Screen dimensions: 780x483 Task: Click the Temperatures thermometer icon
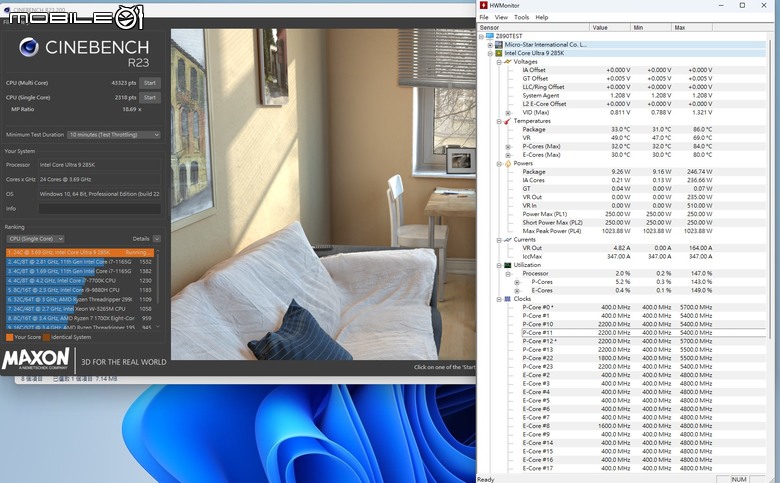(507, 121)
